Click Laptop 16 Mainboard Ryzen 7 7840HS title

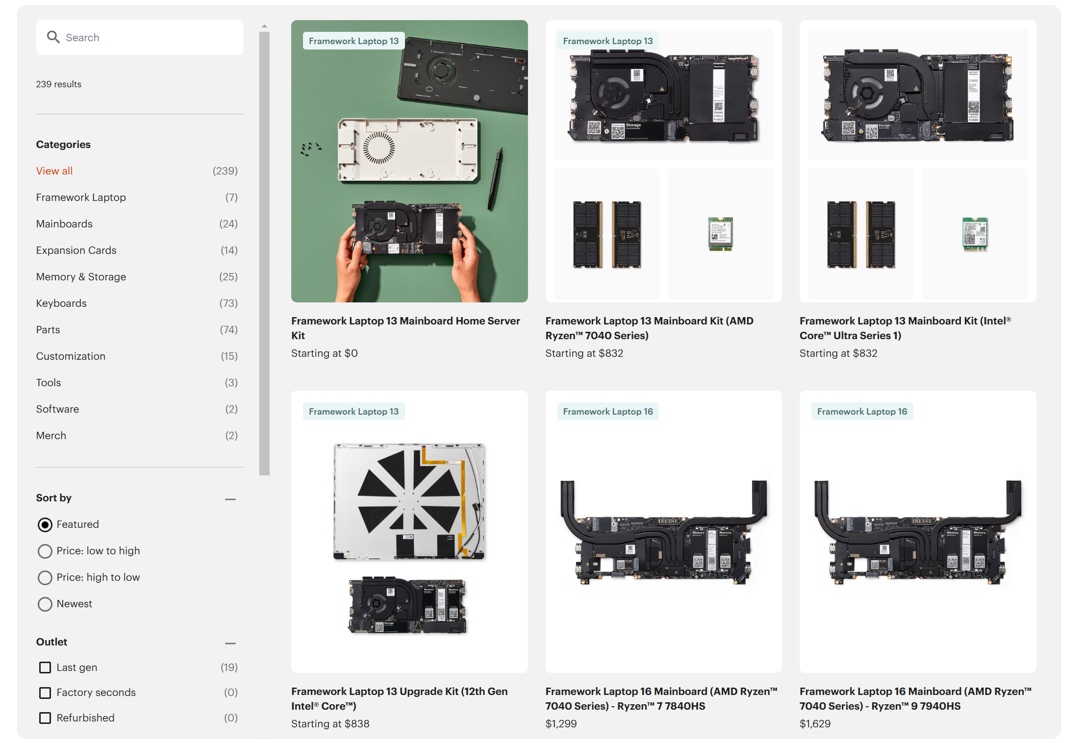tap(661, 699)
